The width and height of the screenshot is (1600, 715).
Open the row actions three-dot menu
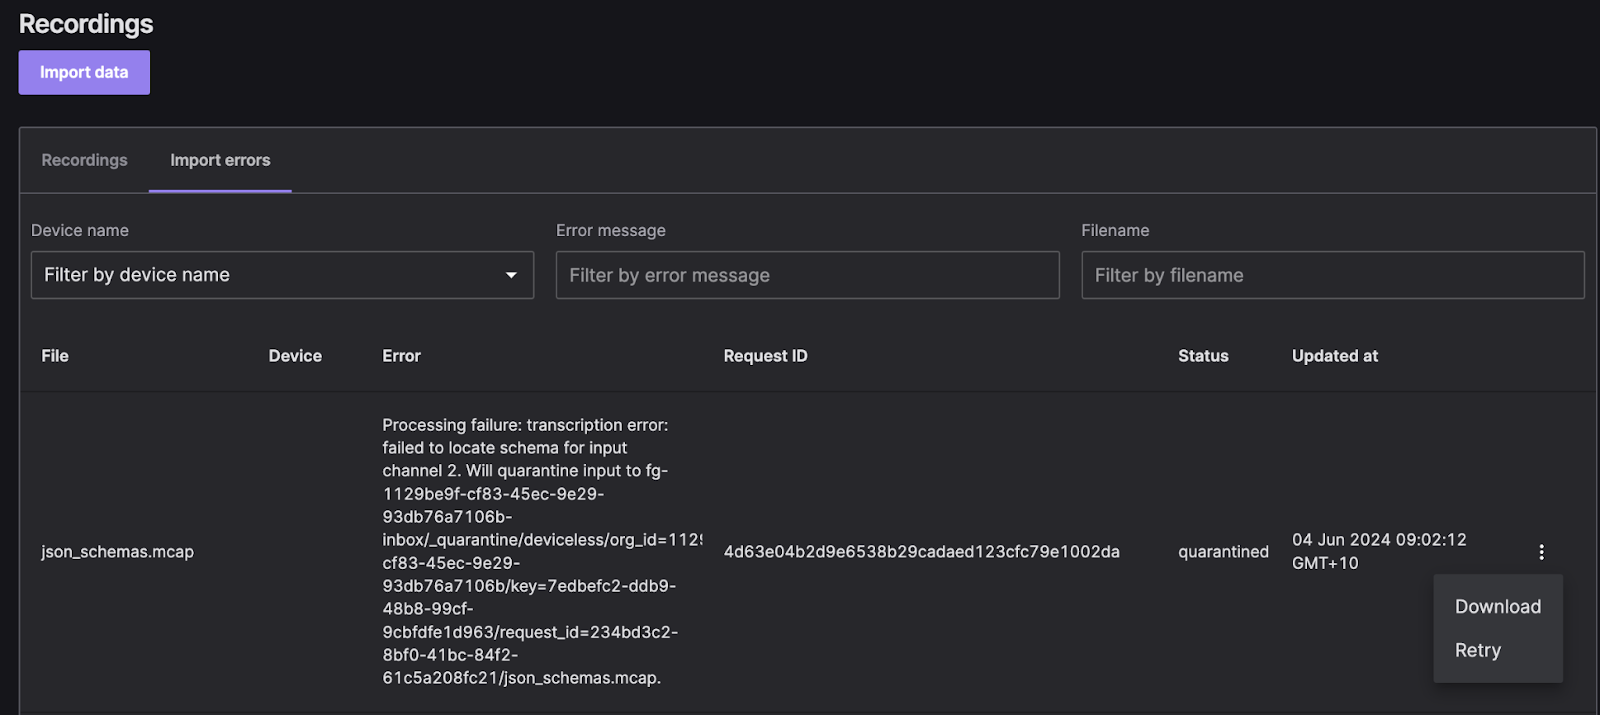point(1541,552)
